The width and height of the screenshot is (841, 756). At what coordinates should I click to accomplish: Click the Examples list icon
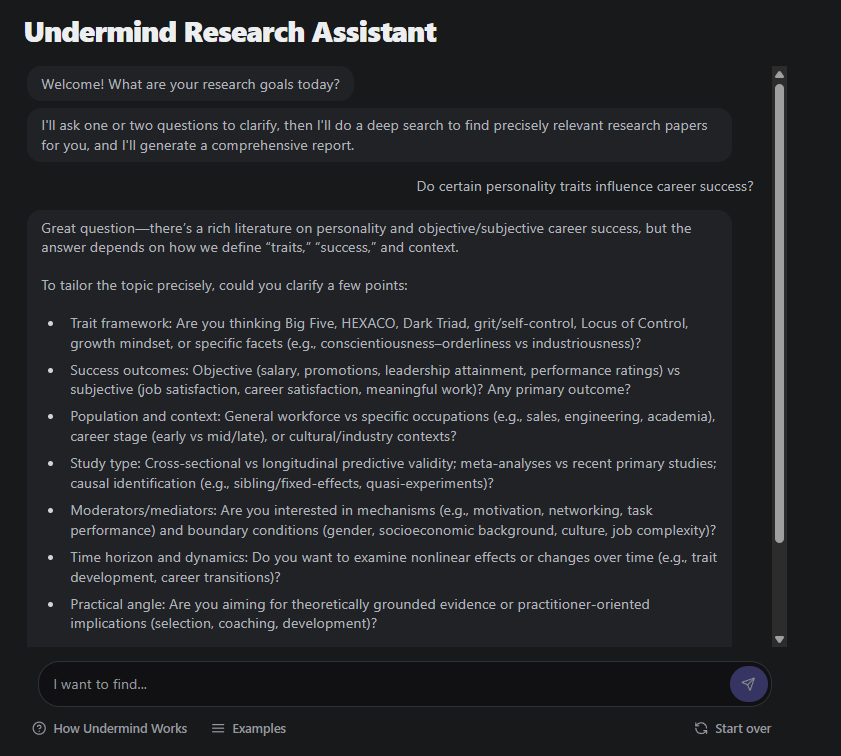[218, 728]
